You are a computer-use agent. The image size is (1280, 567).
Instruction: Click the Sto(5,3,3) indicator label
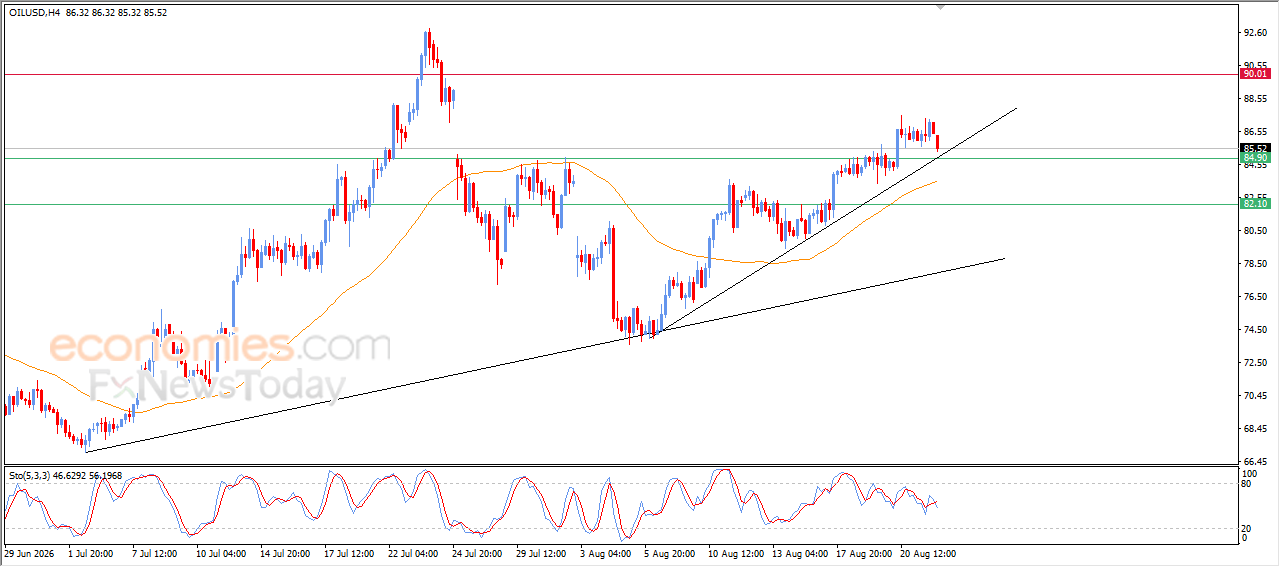pos(30,475)
